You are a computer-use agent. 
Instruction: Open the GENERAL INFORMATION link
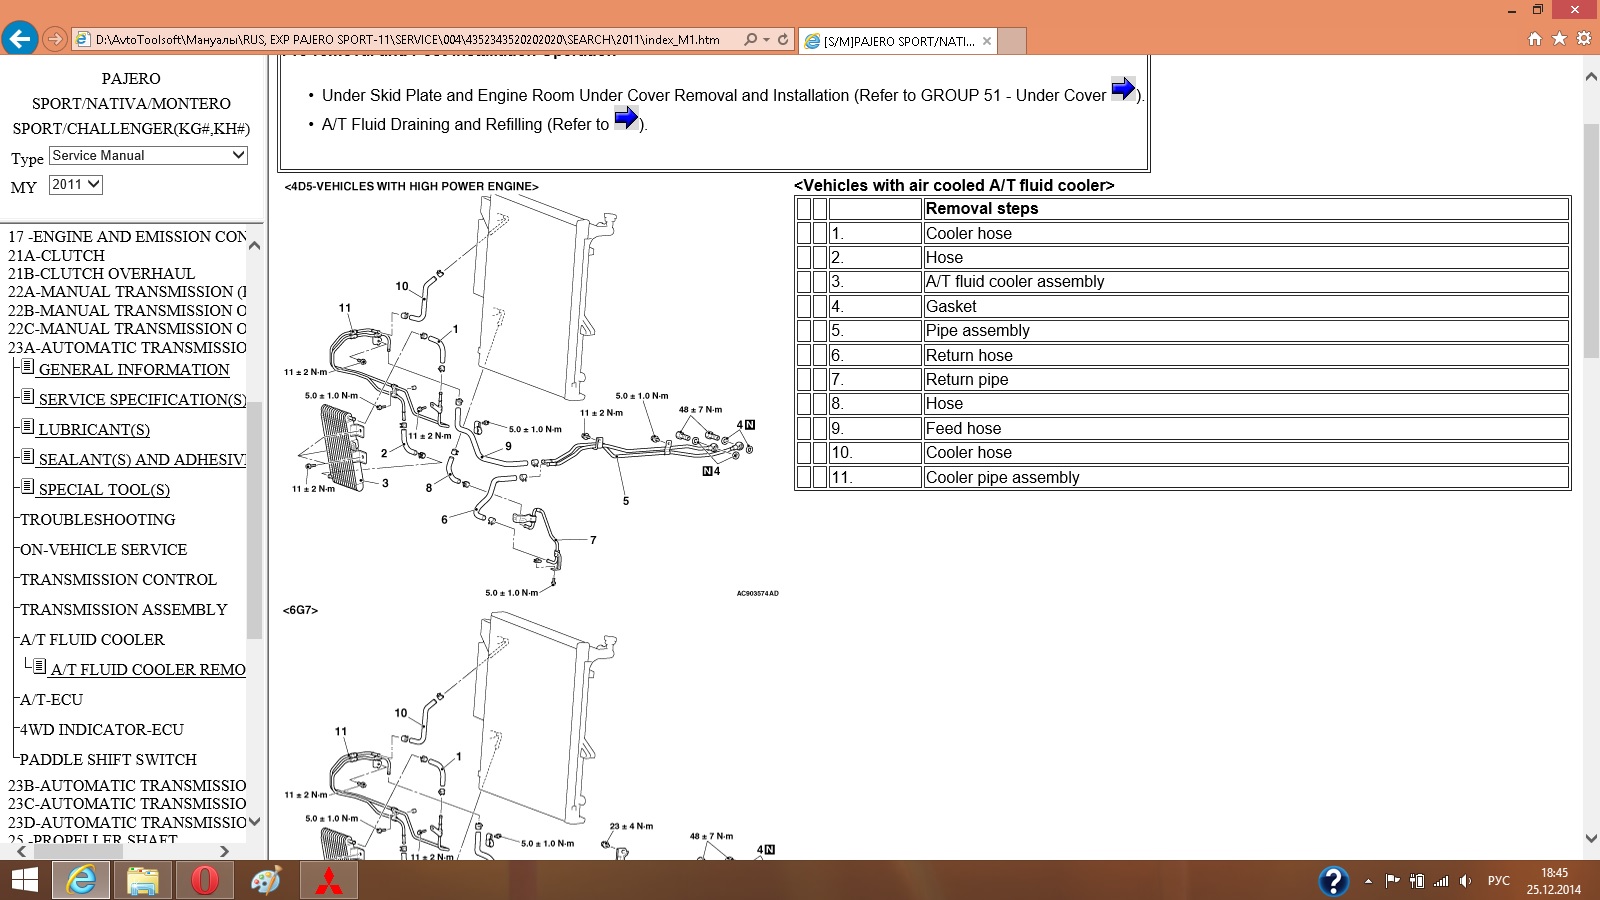(x=133, y=370)
